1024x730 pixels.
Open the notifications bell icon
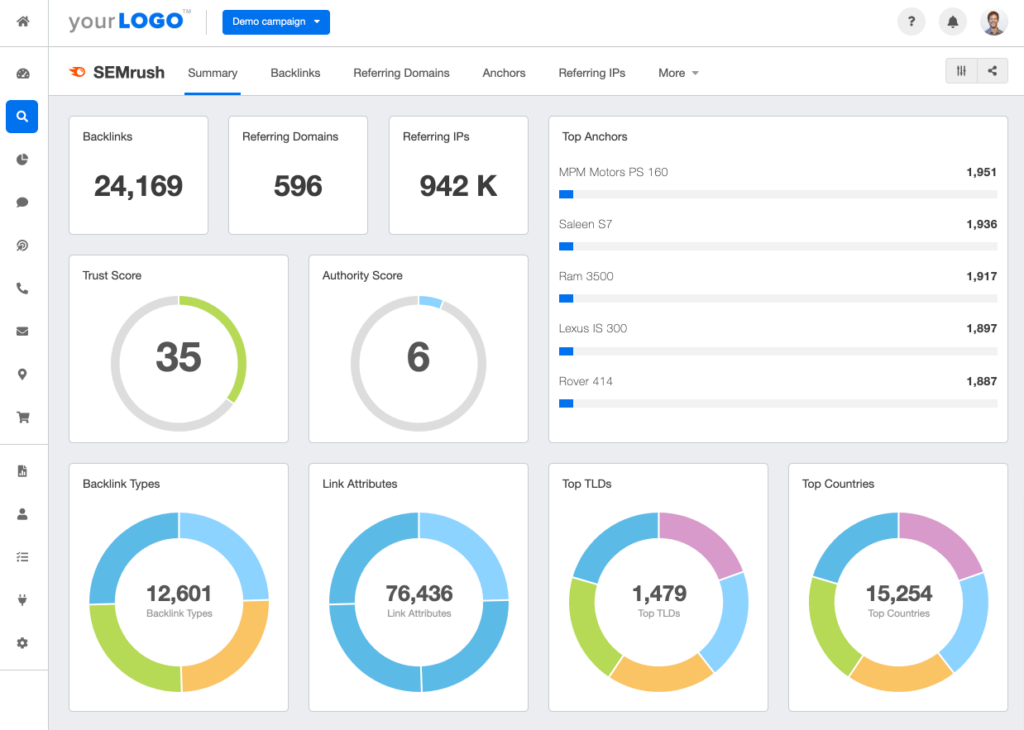tap(951, 21)
